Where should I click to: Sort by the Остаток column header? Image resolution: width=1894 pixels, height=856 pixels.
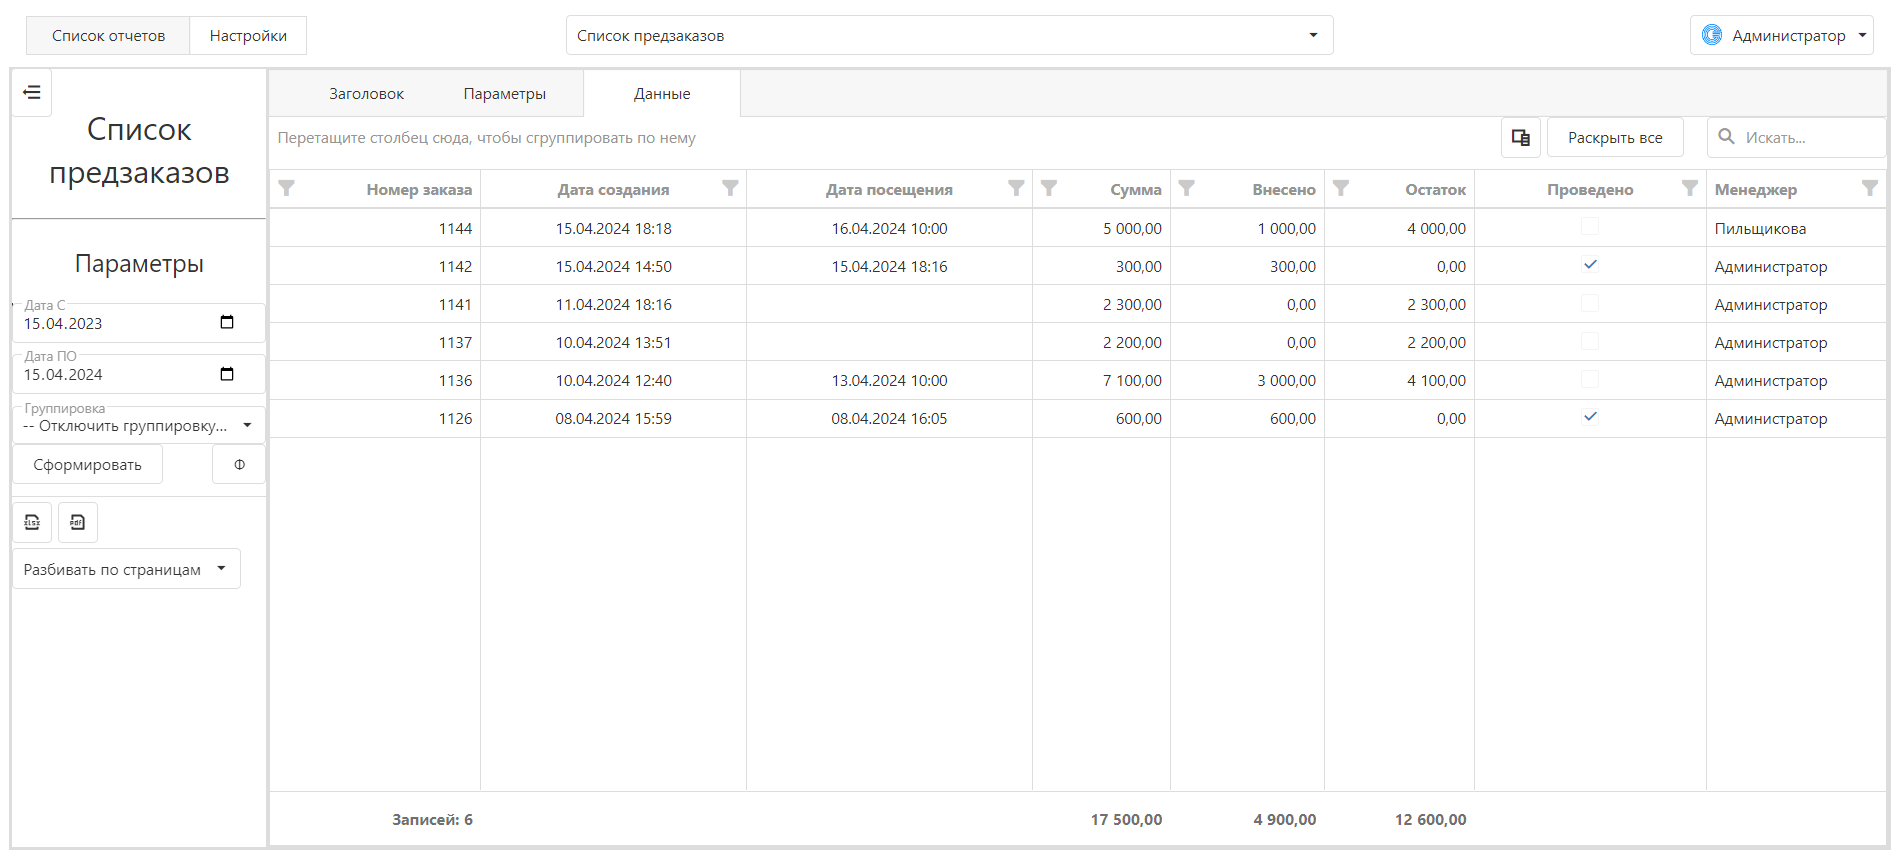click(1436, 189)
